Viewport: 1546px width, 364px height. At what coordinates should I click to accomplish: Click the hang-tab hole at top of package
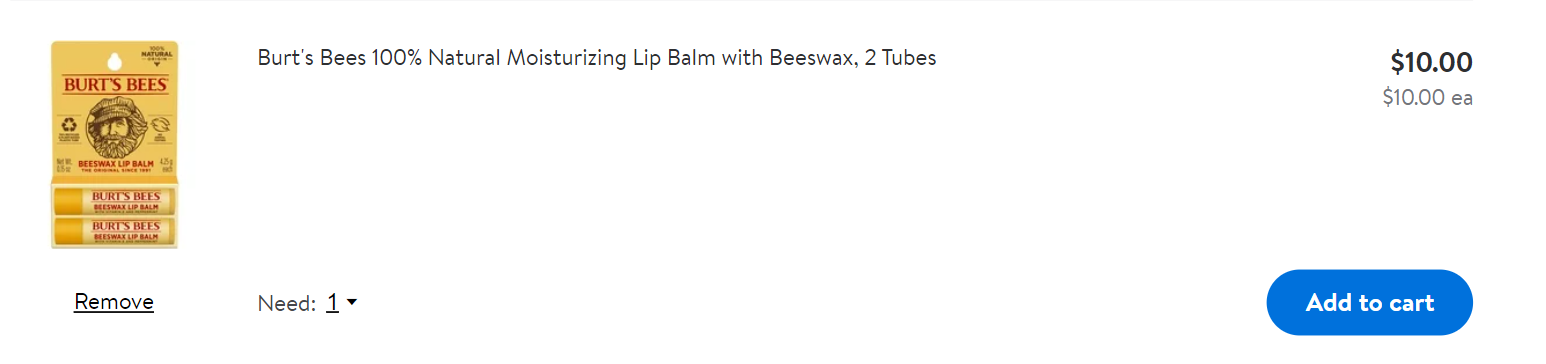click(114, 59)
